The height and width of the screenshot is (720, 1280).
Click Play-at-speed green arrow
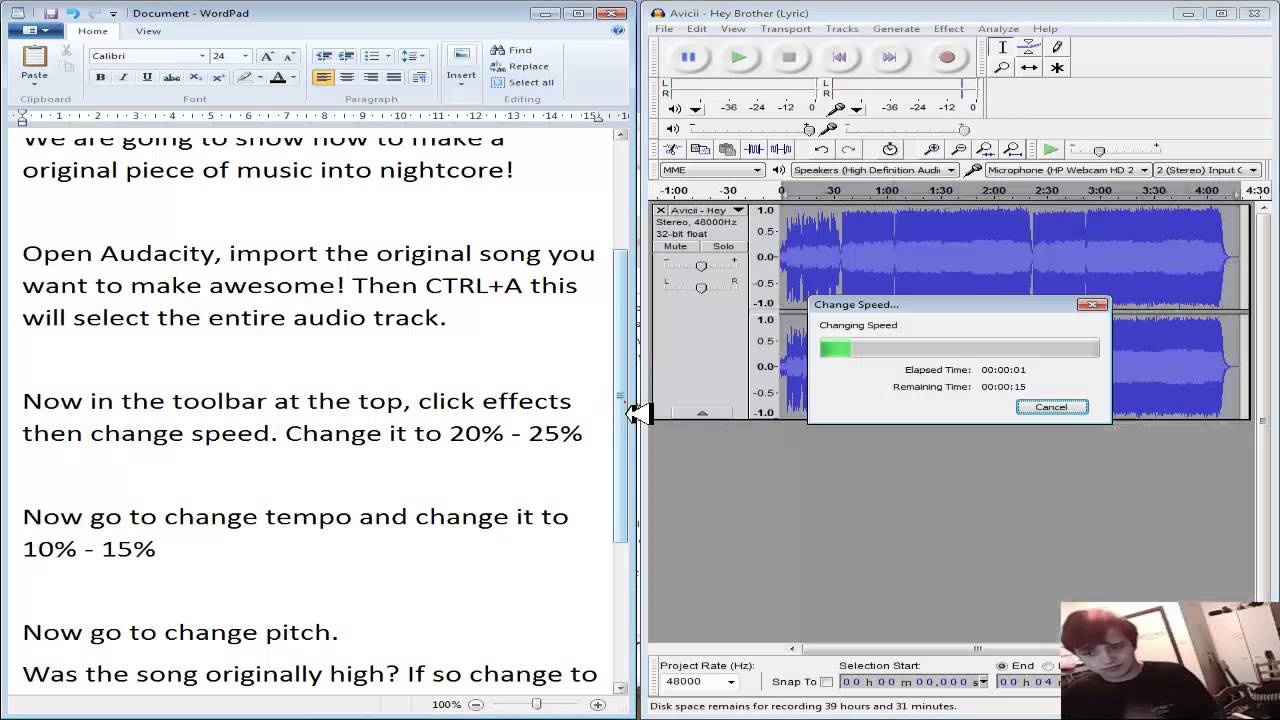point(1050,149)
